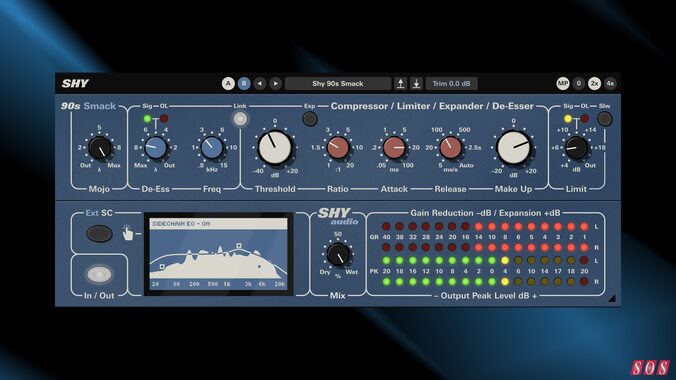Select oversampling 0 button
The height and width of the screenshot is (380, 676).
(x=579, y=84)
